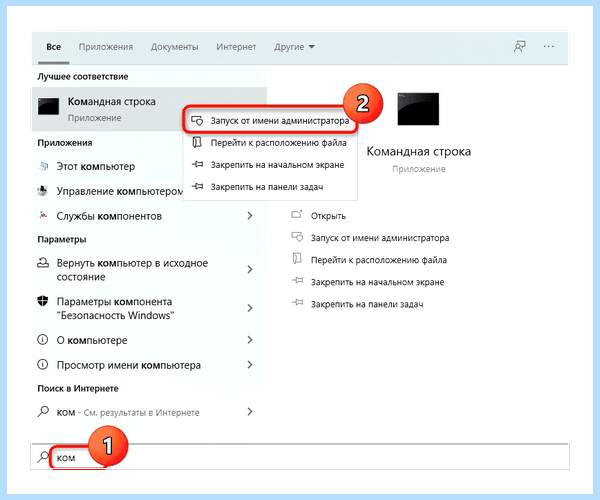Click magnifier icon beside ком web result
Image resolution: width=600 pixels, height=500 pixels.
[x=43, y=412]
